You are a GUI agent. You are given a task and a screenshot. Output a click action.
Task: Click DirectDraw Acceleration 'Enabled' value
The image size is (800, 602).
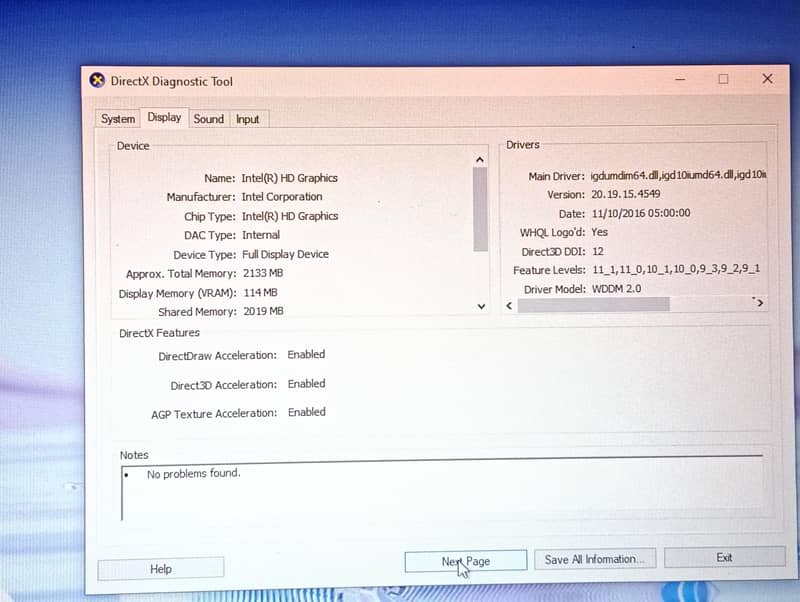[x=306, y=354]
